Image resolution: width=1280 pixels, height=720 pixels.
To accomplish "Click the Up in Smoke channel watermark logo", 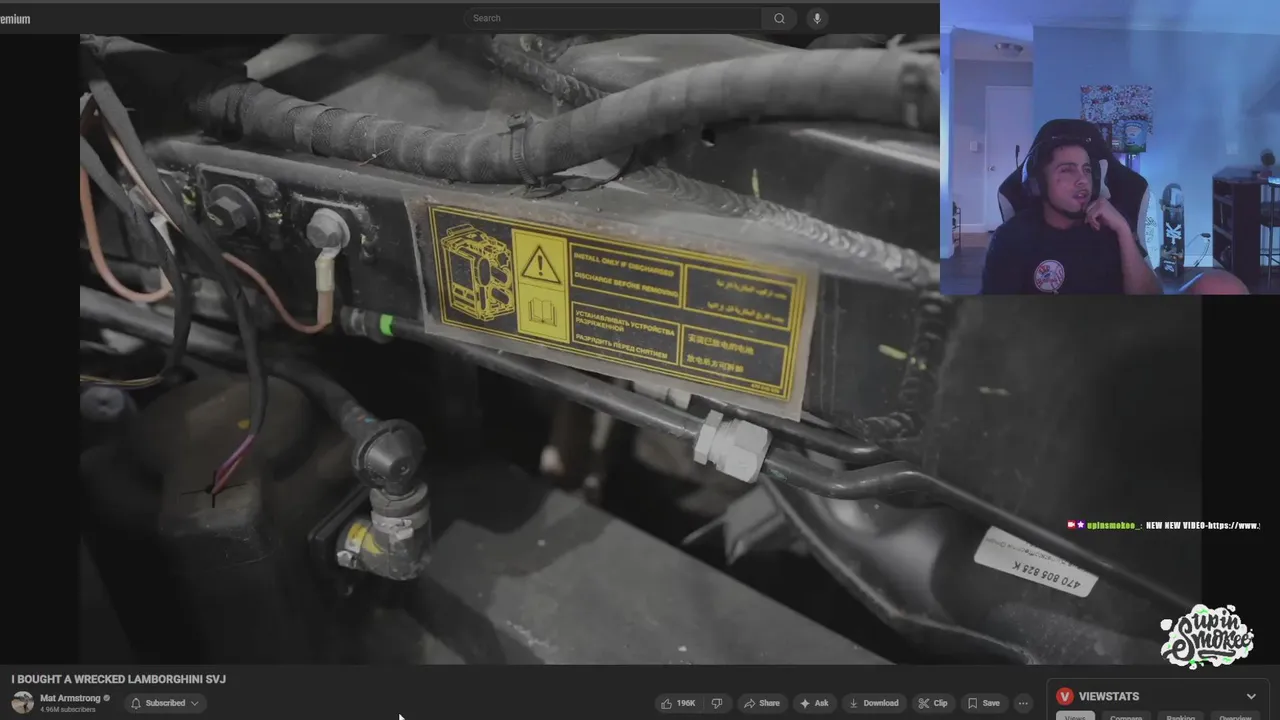I will tap(1207, 636).
